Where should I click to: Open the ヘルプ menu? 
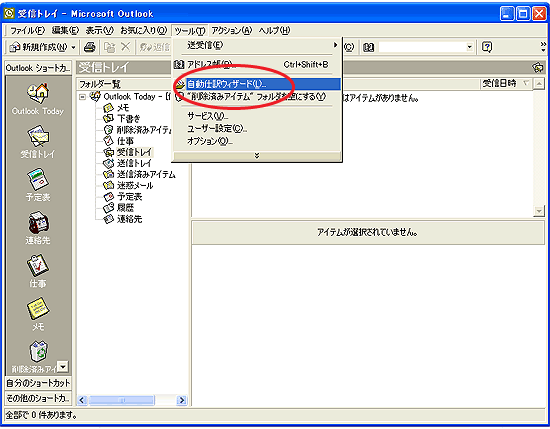(x=274, y=31)
